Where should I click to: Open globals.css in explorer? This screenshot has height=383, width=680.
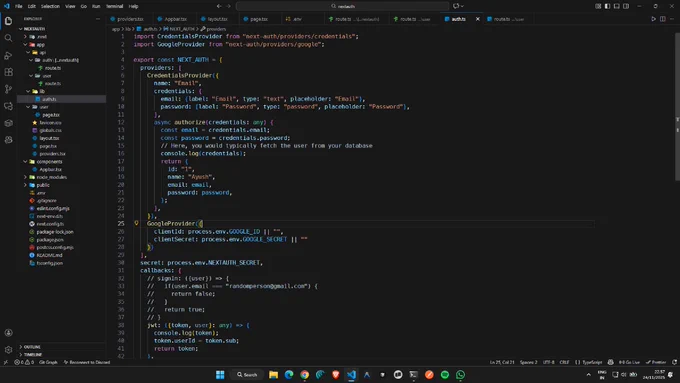click(50, 131)
